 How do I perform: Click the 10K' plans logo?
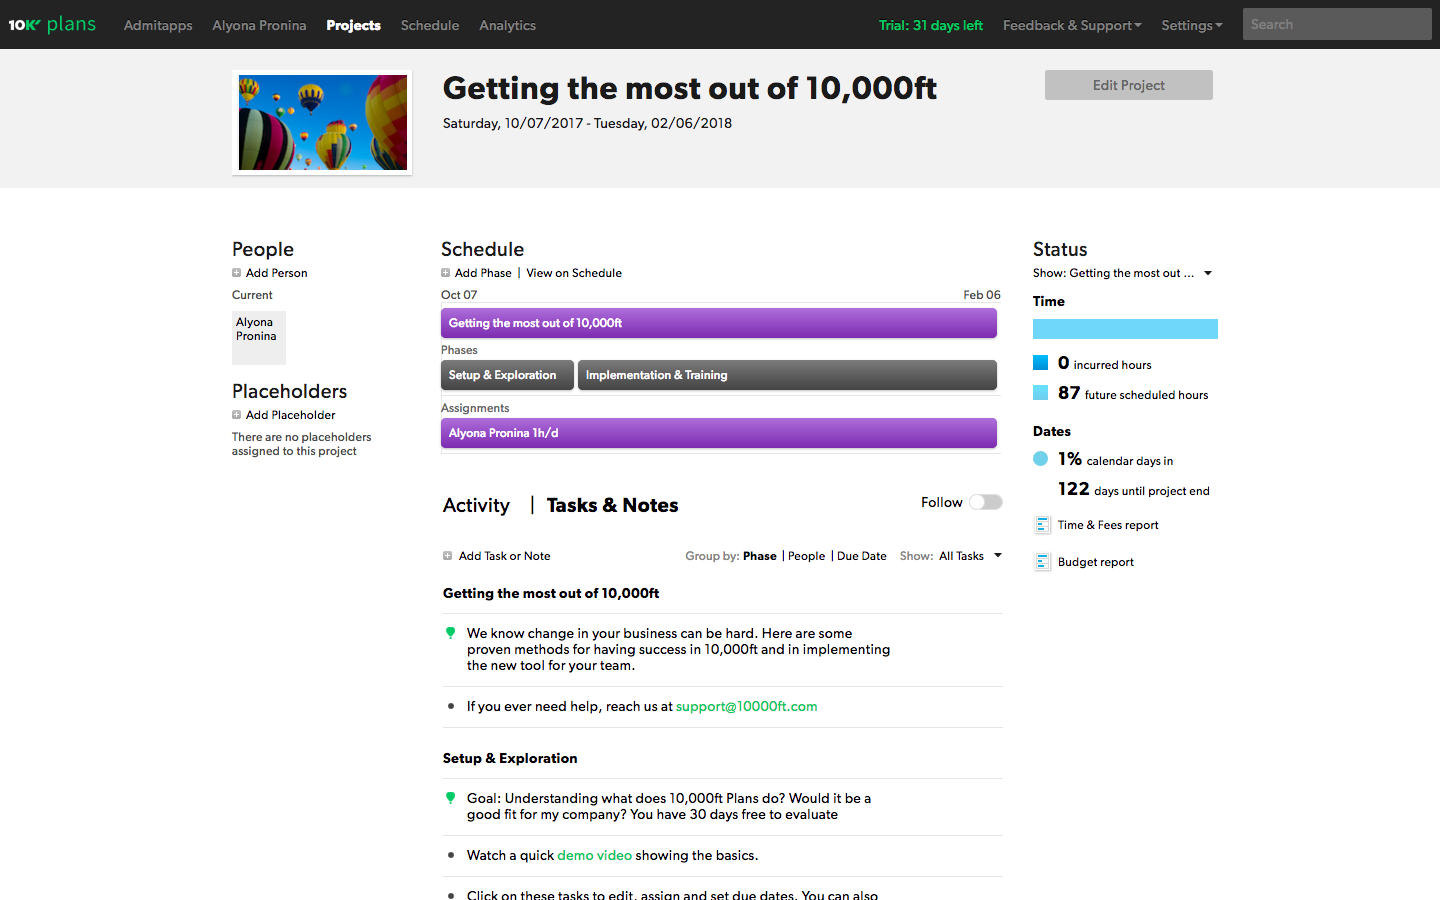[x=52, y=25]
